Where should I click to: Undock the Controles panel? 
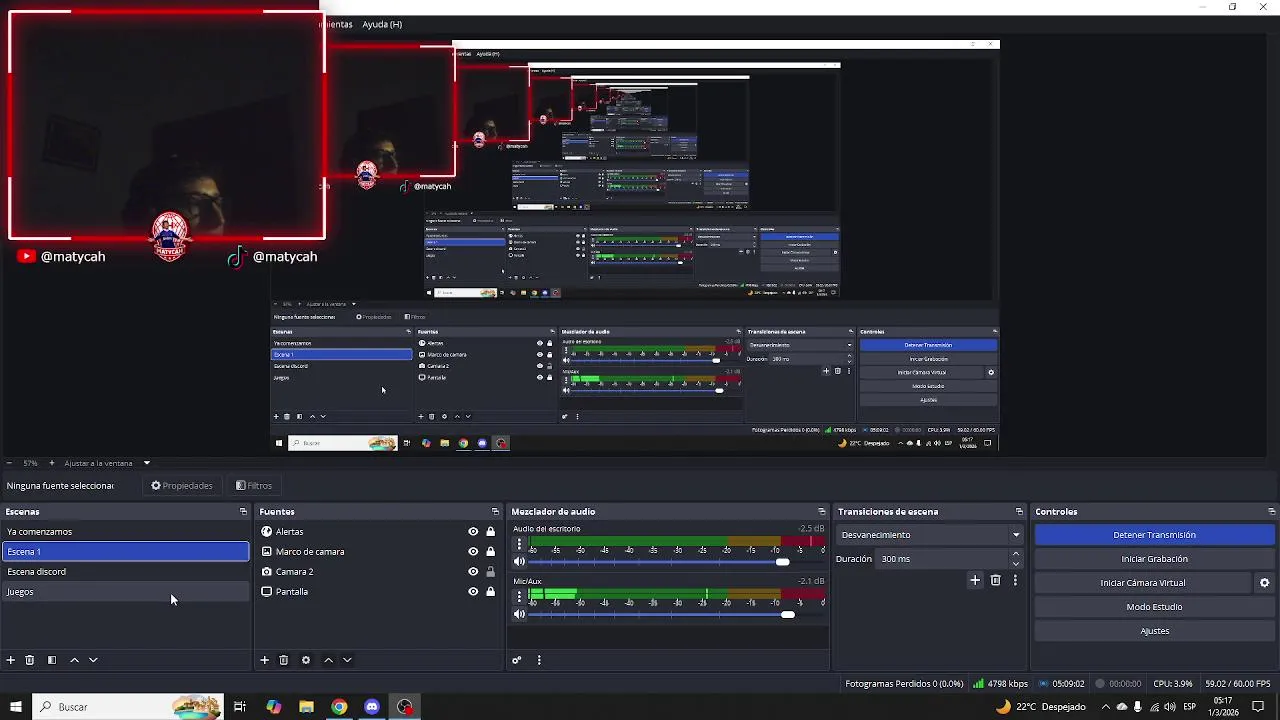tap(1272, 512)
